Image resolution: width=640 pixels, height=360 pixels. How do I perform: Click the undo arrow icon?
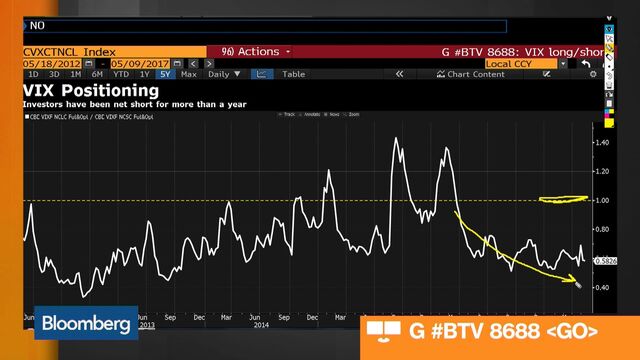(586, 64)
